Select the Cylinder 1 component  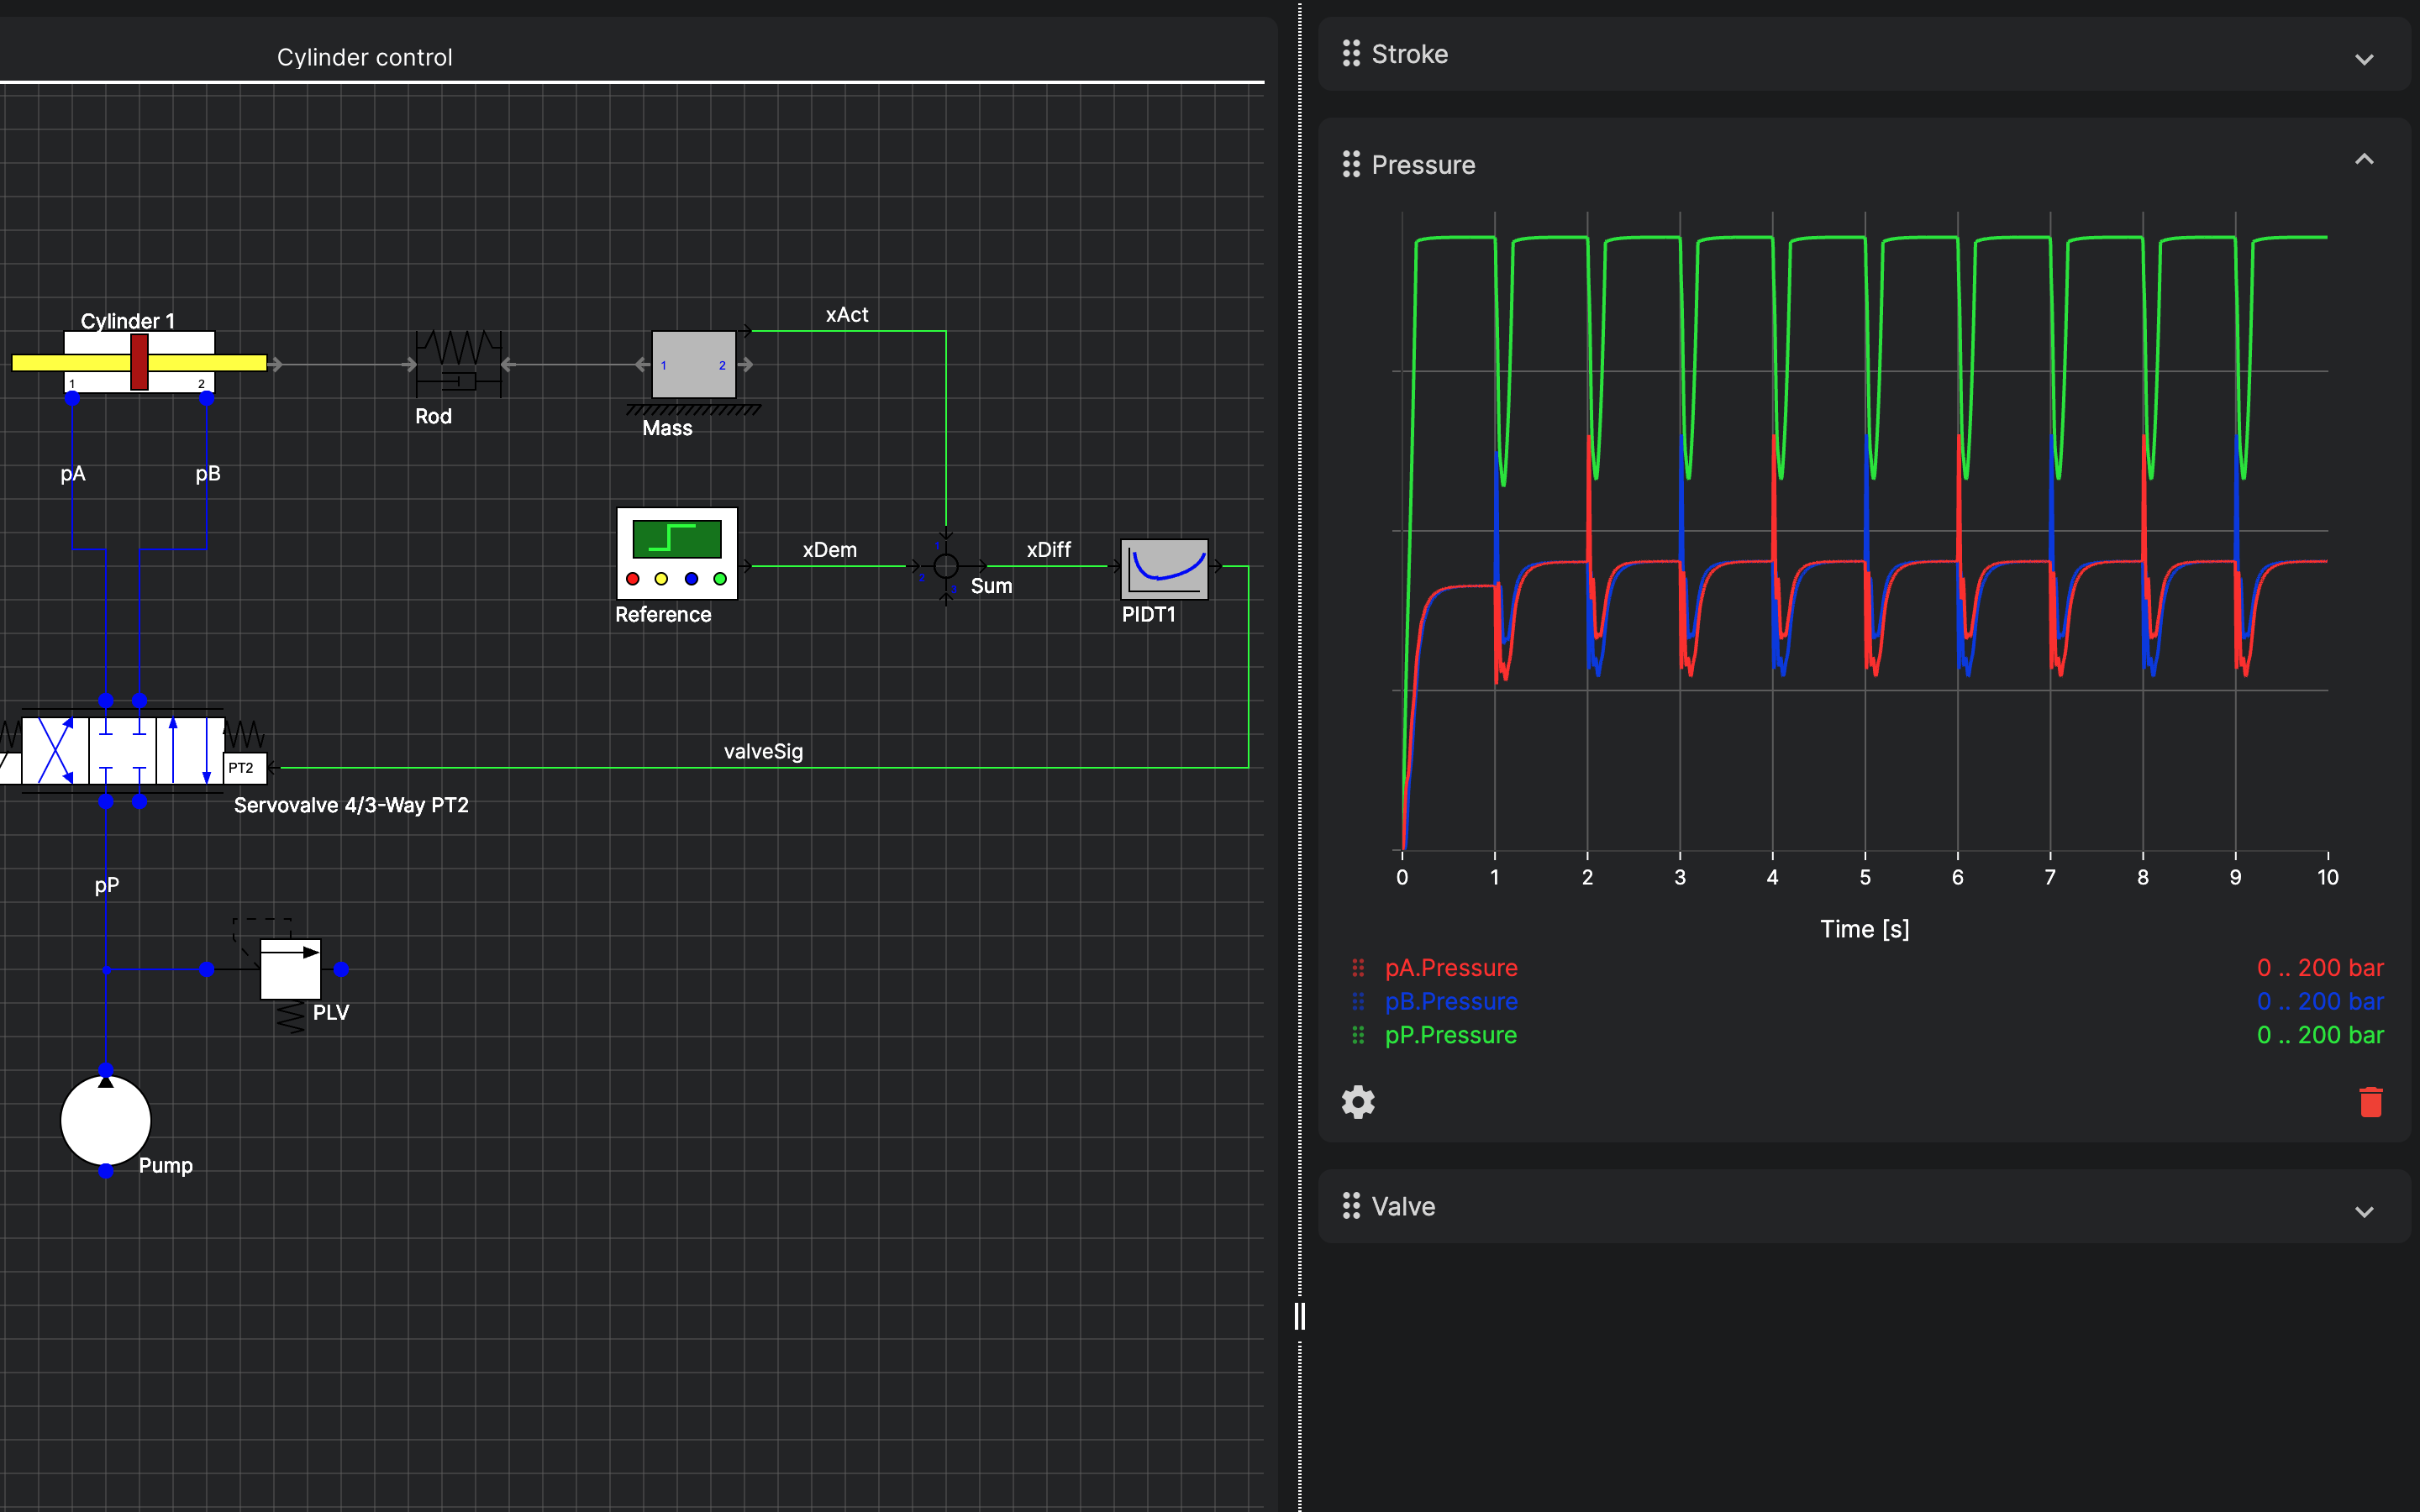pyautogui.click(x=139, y=362)
